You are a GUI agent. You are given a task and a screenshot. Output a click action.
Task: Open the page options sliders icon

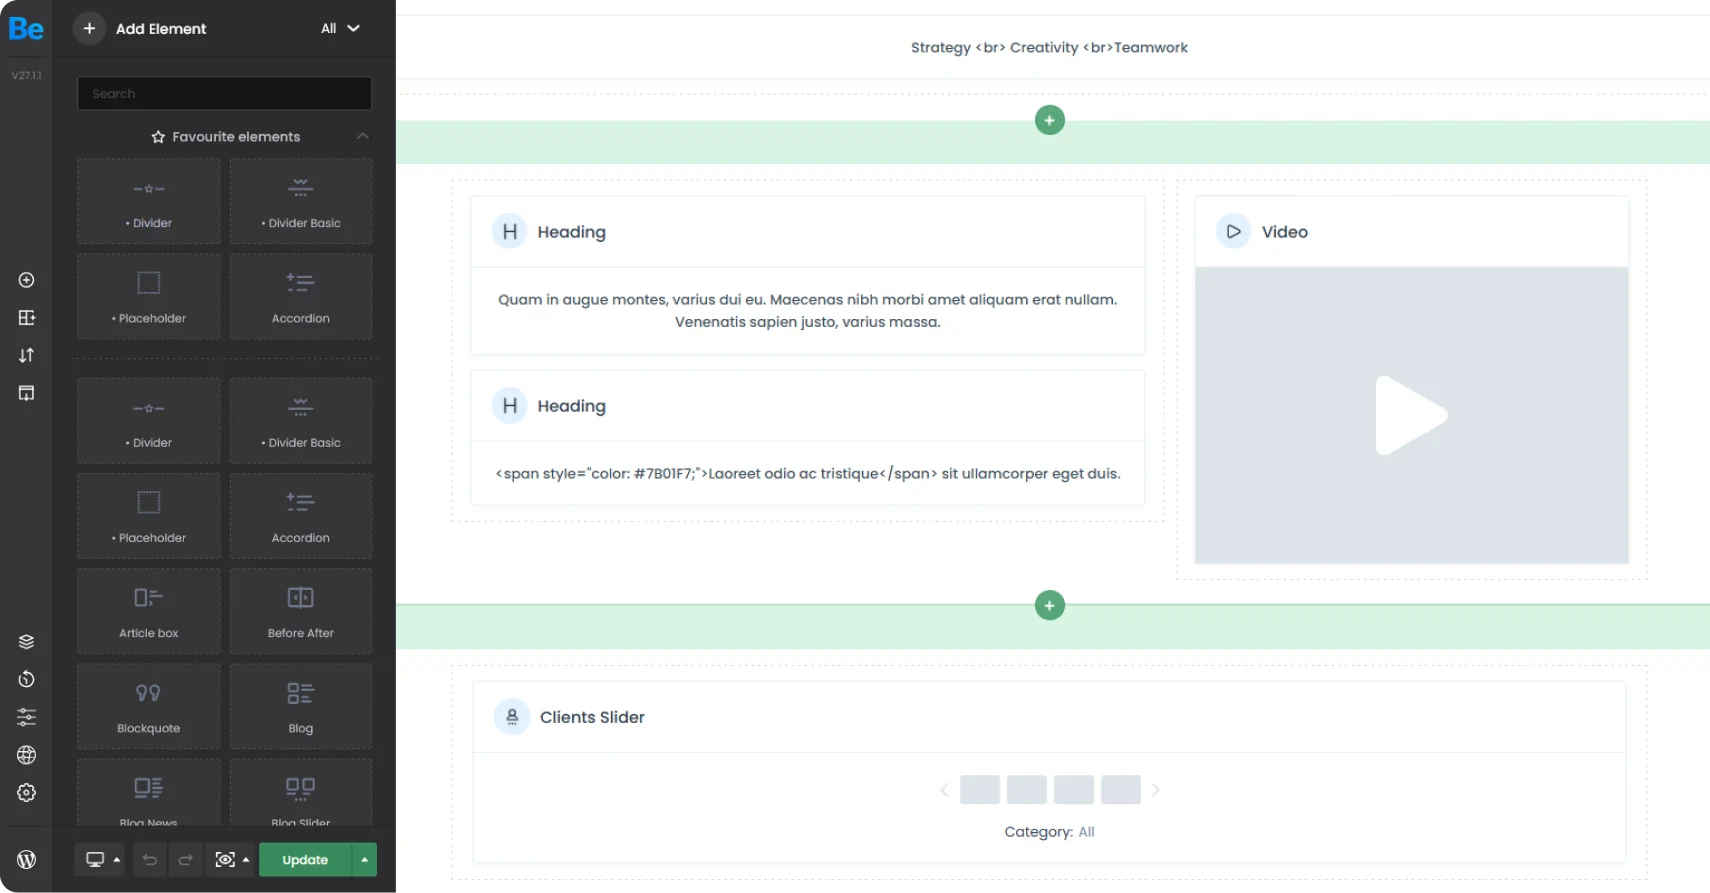point(27,717)
